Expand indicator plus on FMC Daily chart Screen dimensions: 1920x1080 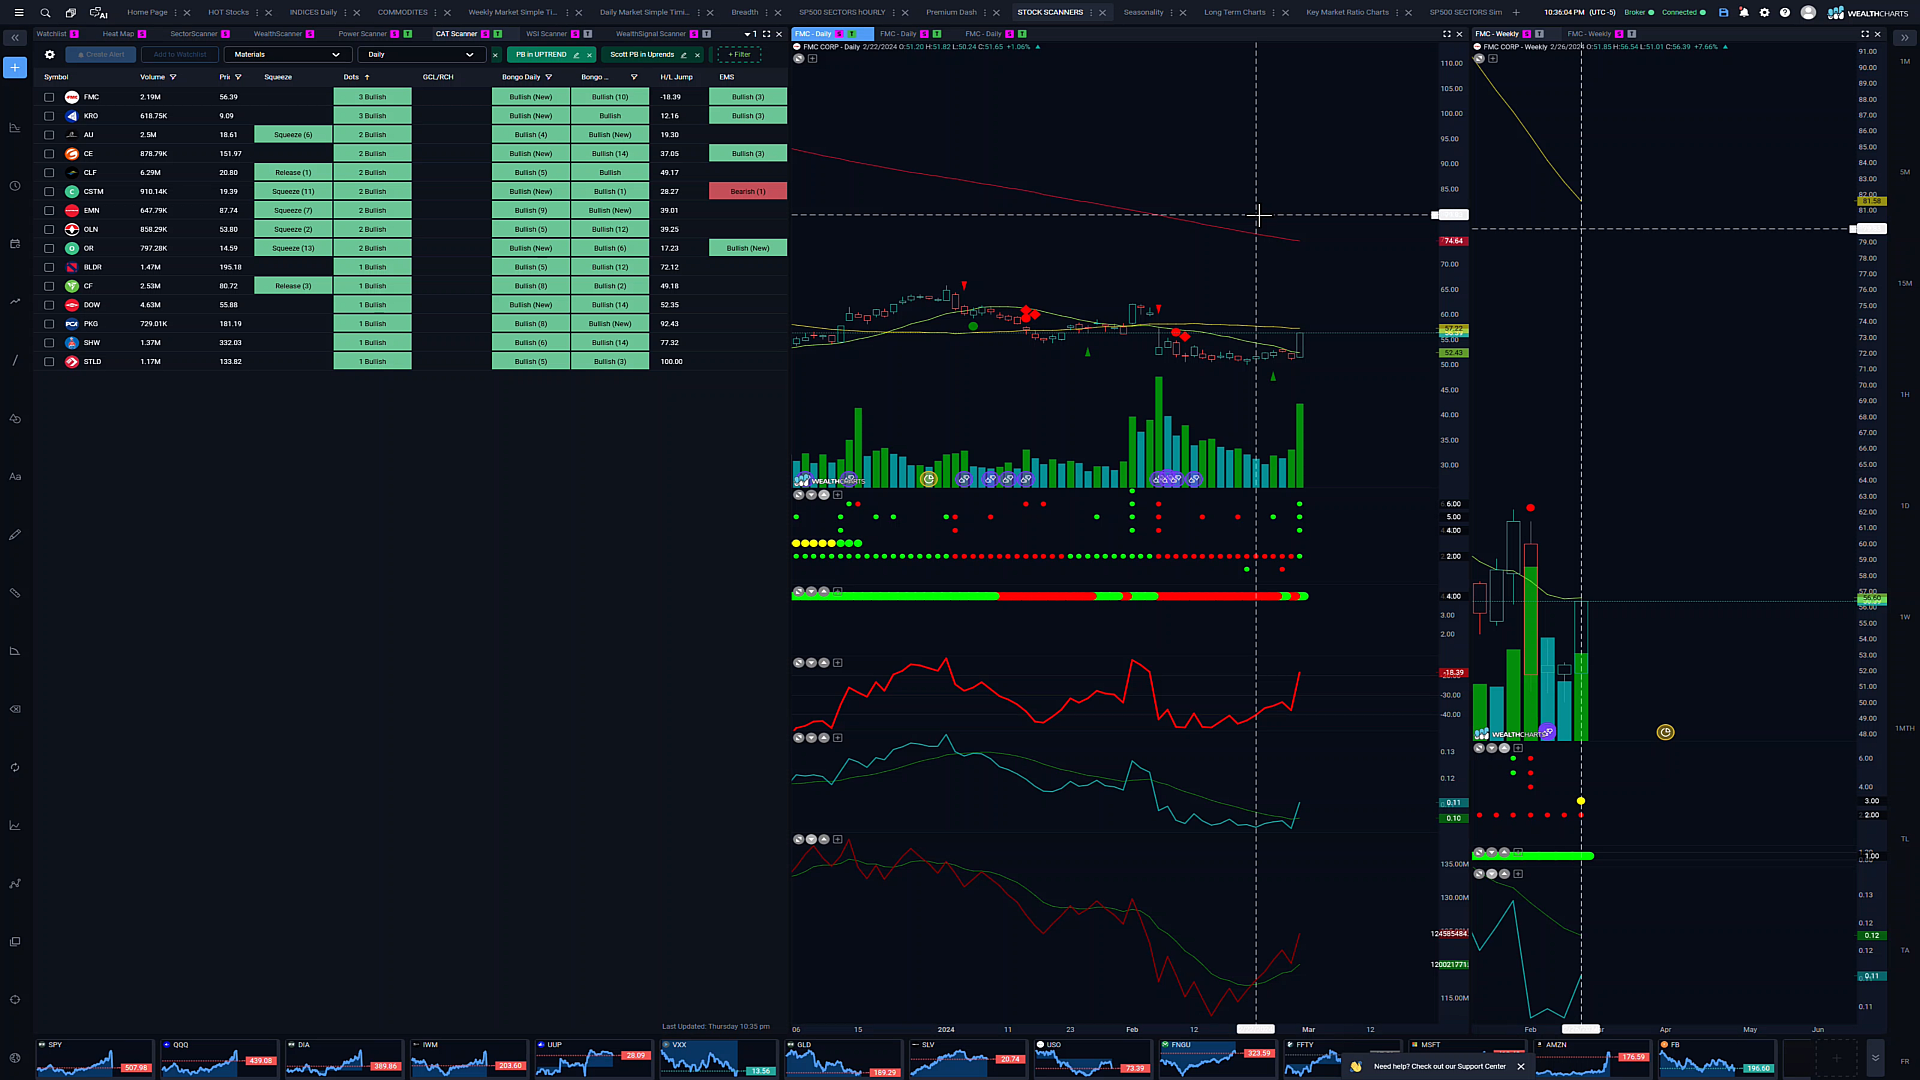[813, 59]
